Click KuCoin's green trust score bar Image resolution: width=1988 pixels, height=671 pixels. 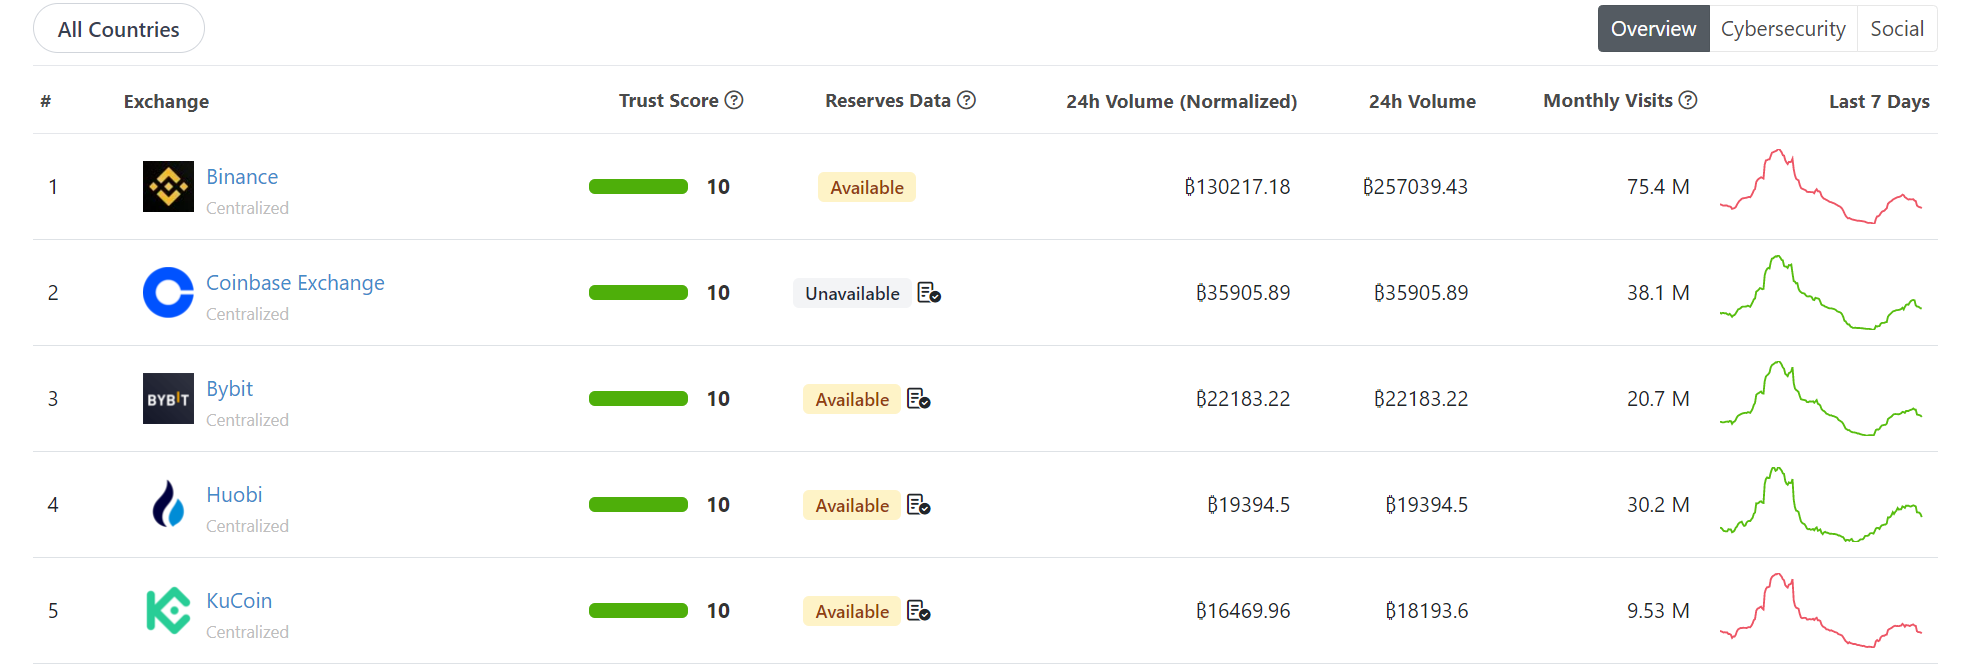[x=638, y=611]
